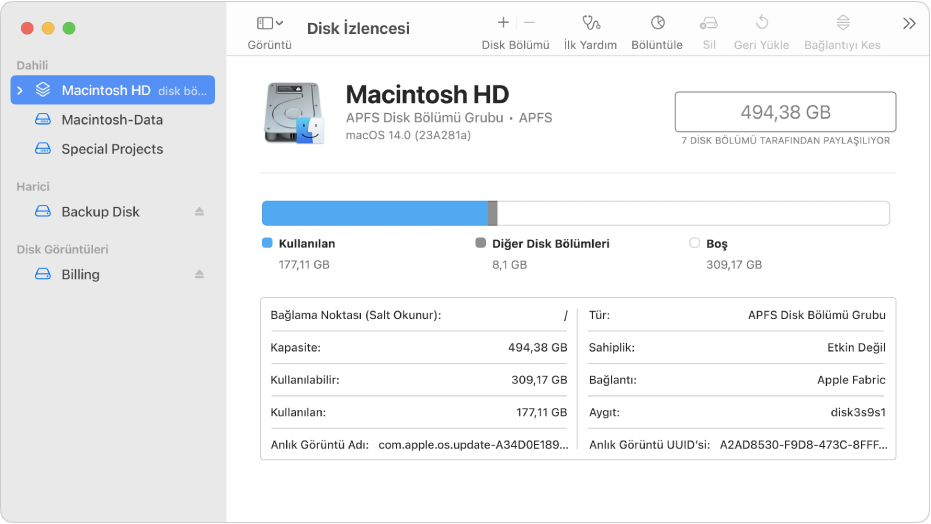
Task: Add a volume with the plus icon
Action: coord(503,23)
